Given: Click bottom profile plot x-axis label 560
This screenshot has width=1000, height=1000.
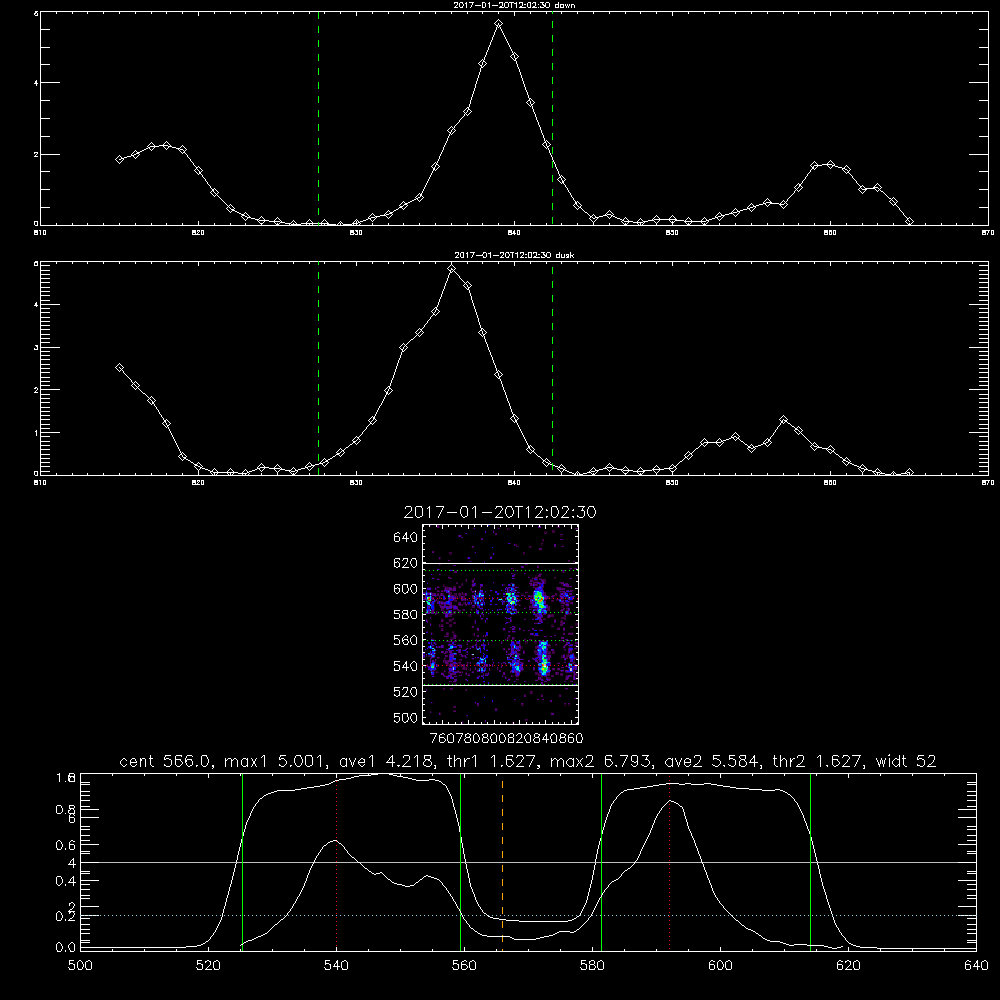Looking at the screenshot, I should [464, 966].
